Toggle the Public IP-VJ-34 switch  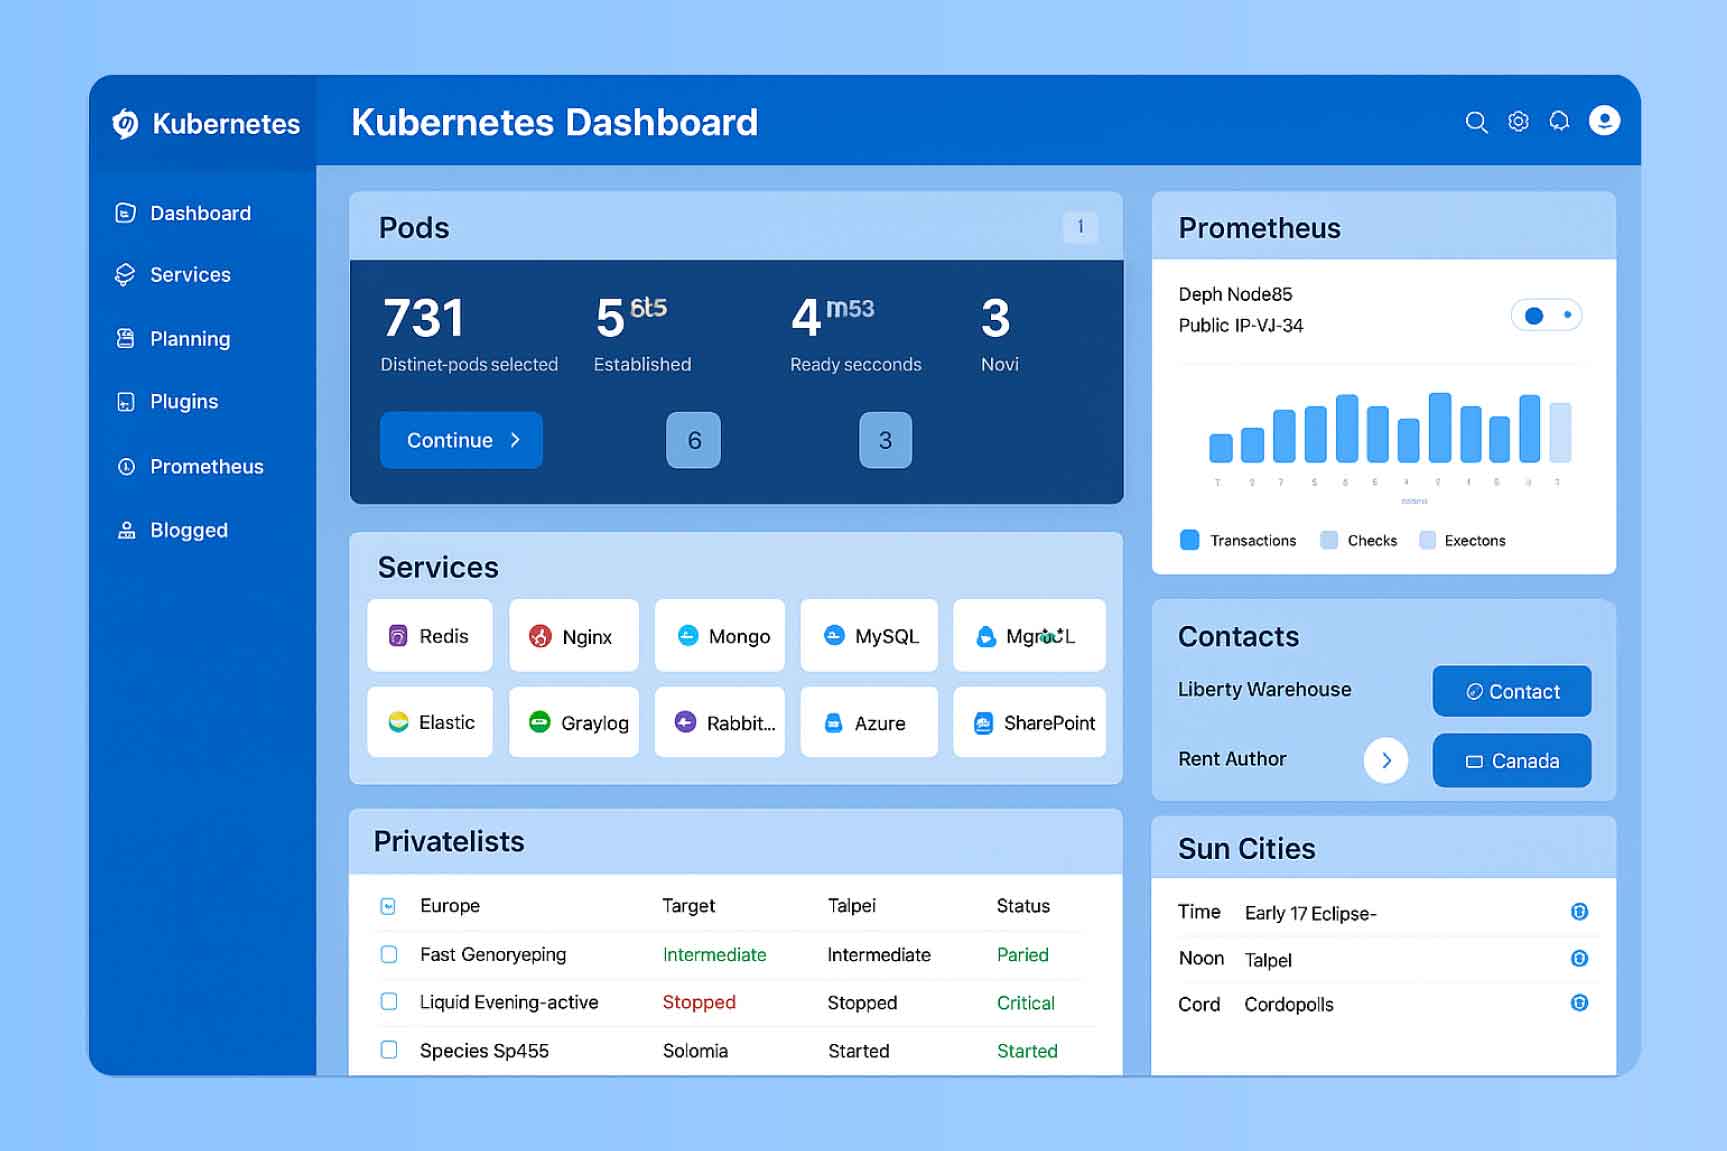tap(1545, 314)
